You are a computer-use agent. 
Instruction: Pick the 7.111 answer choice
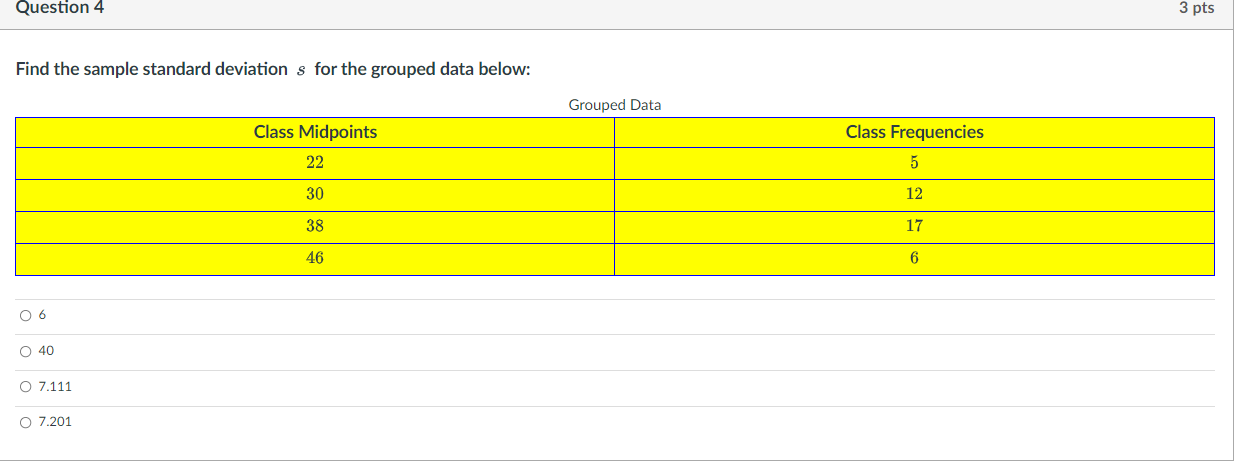25,387
